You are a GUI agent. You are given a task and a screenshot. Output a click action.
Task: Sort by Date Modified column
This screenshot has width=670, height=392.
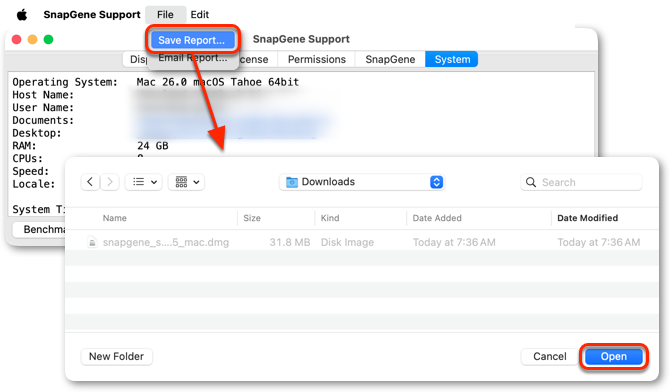[x=588, y=218]
